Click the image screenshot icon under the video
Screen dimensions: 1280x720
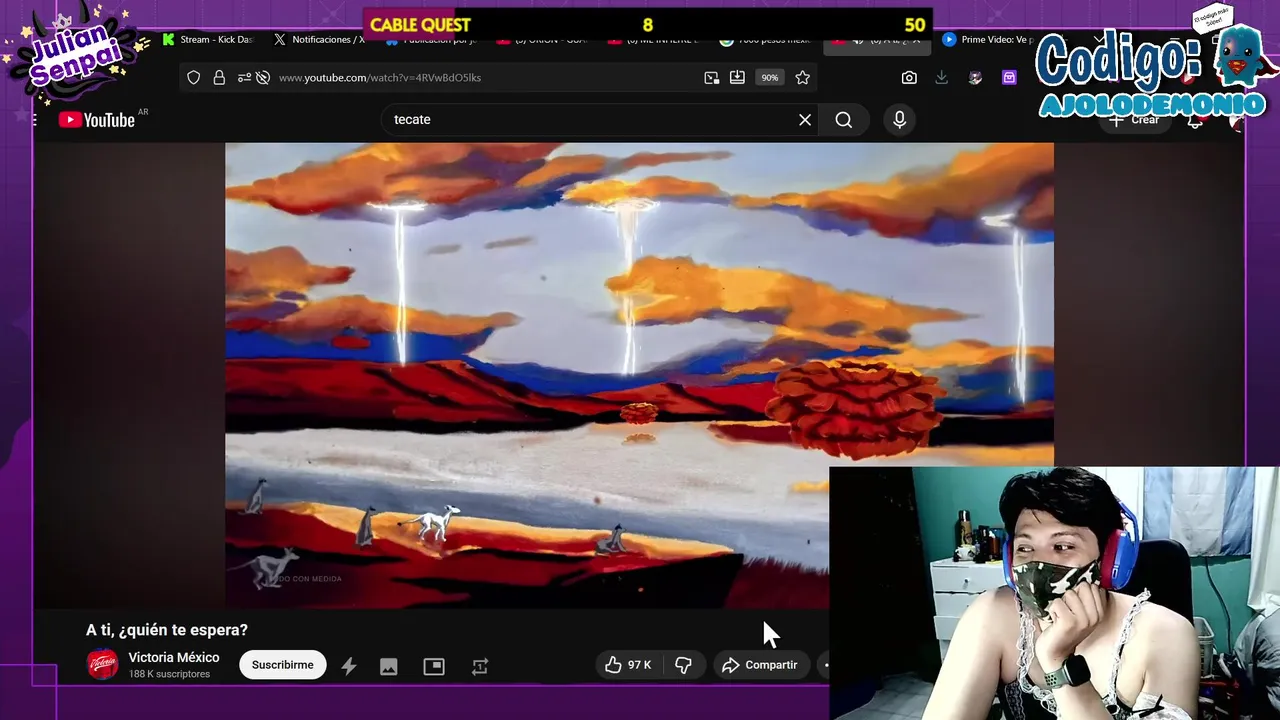389,666
